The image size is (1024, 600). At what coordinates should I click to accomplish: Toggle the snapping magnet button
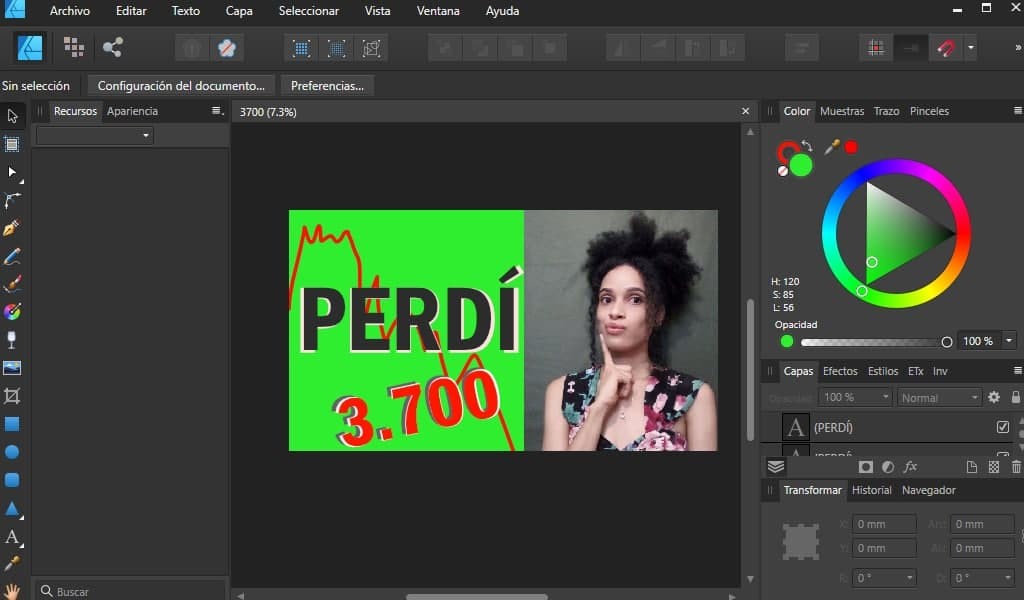point(945,48)
